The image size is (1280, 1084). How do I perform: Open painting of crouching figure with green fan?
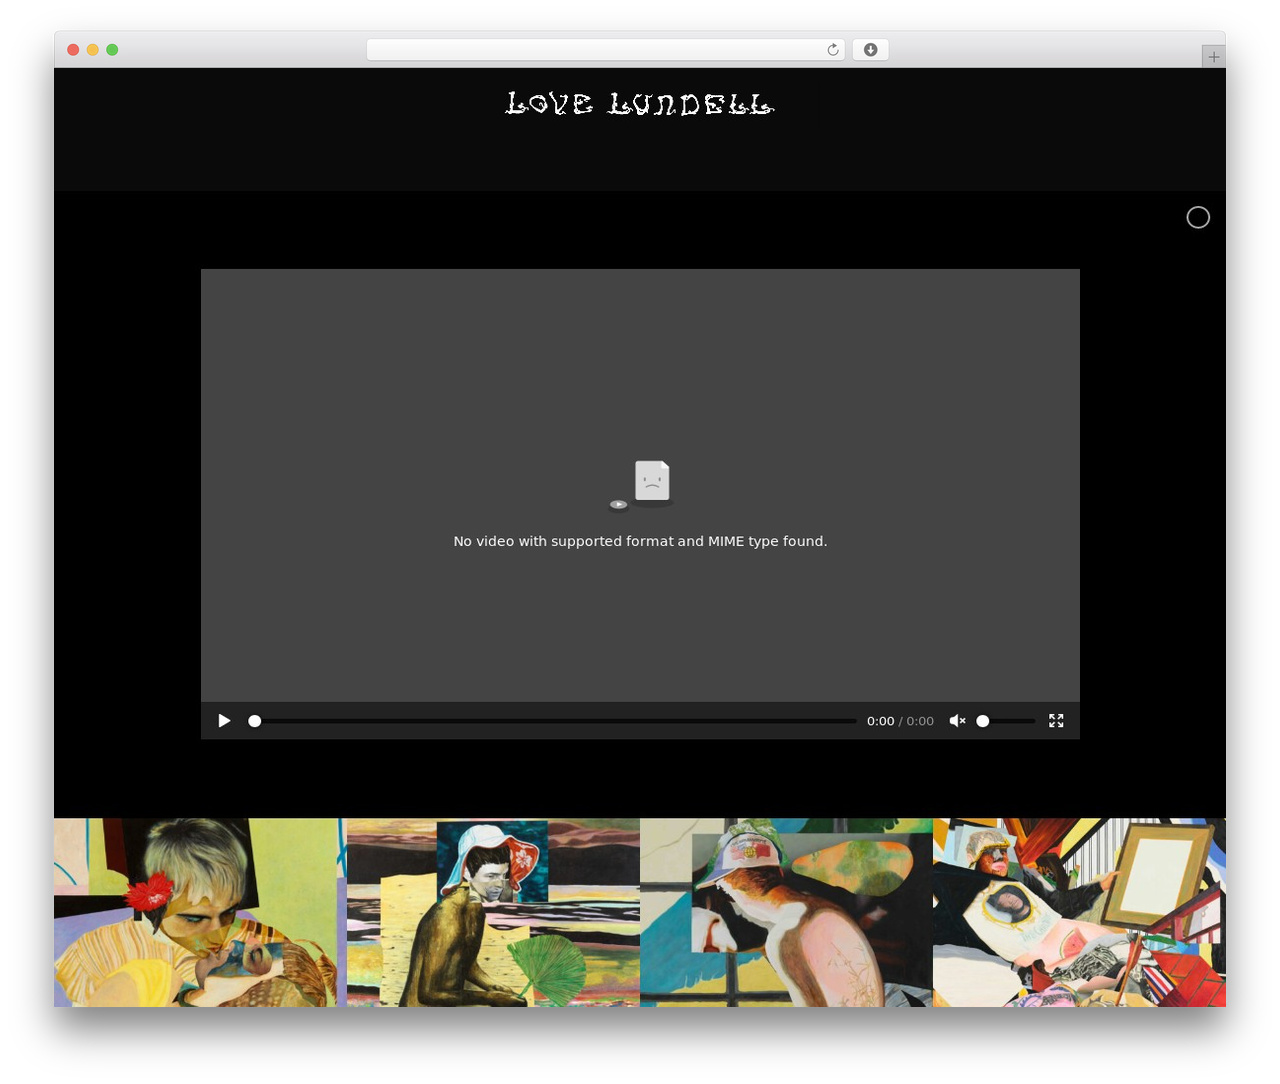point(493,912)
